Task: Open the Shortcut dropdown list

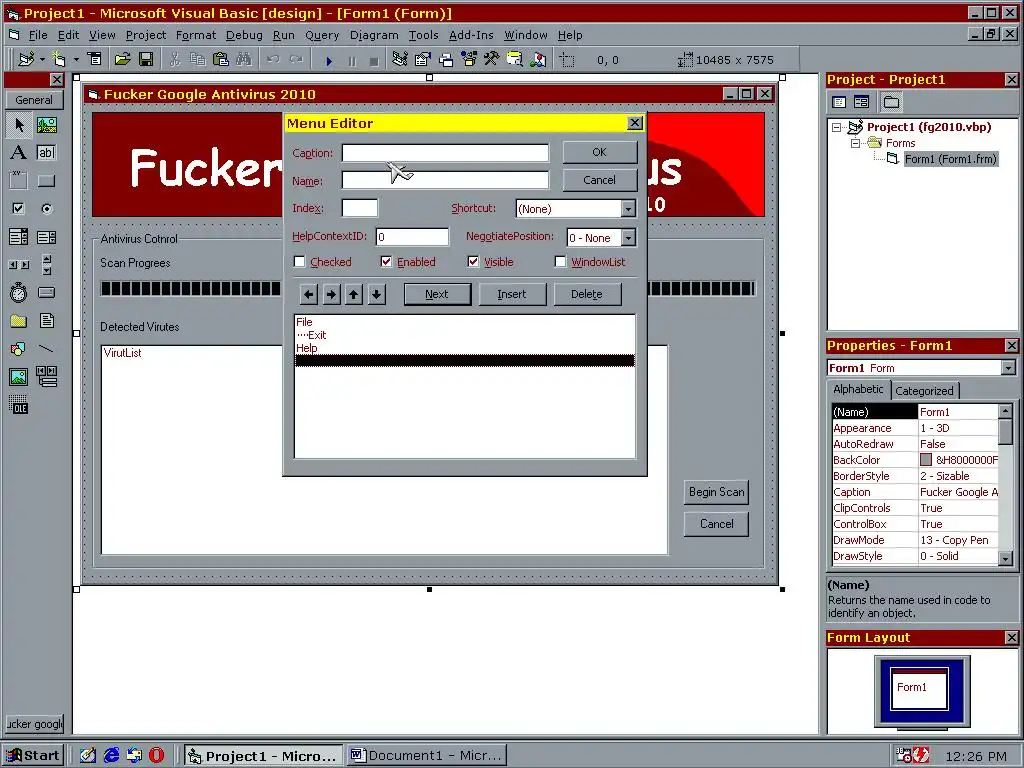Action: 628,209
